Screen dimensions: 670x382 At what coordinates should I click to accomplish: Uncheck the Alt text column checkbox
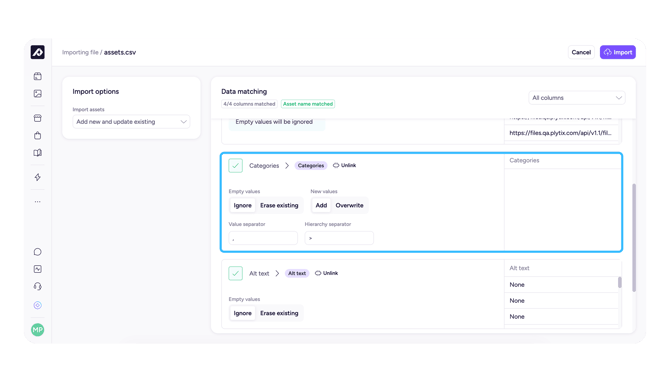tap(235, 273)
